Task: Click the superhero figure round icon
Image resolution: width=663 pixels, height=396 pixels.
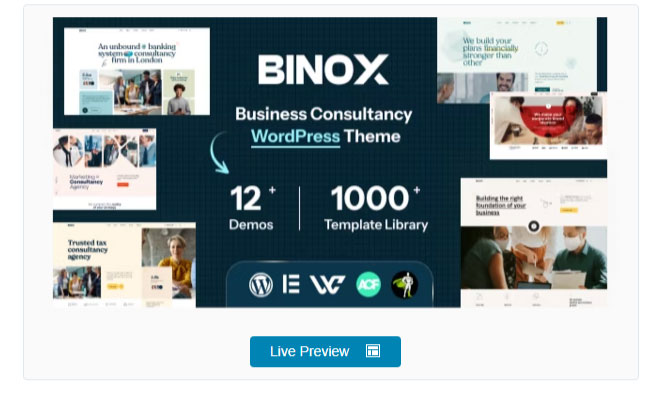Action: (405, 284)
